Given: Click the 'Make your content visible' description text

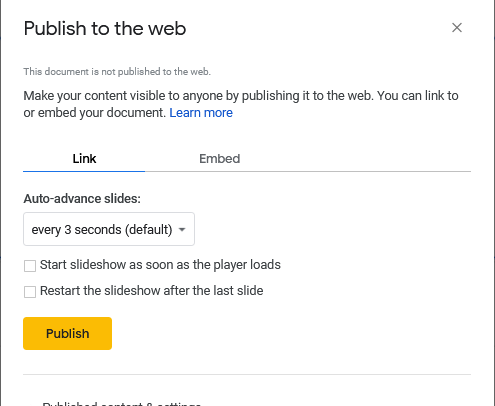Looking at the screenshot, I should [x=241, y=104].
